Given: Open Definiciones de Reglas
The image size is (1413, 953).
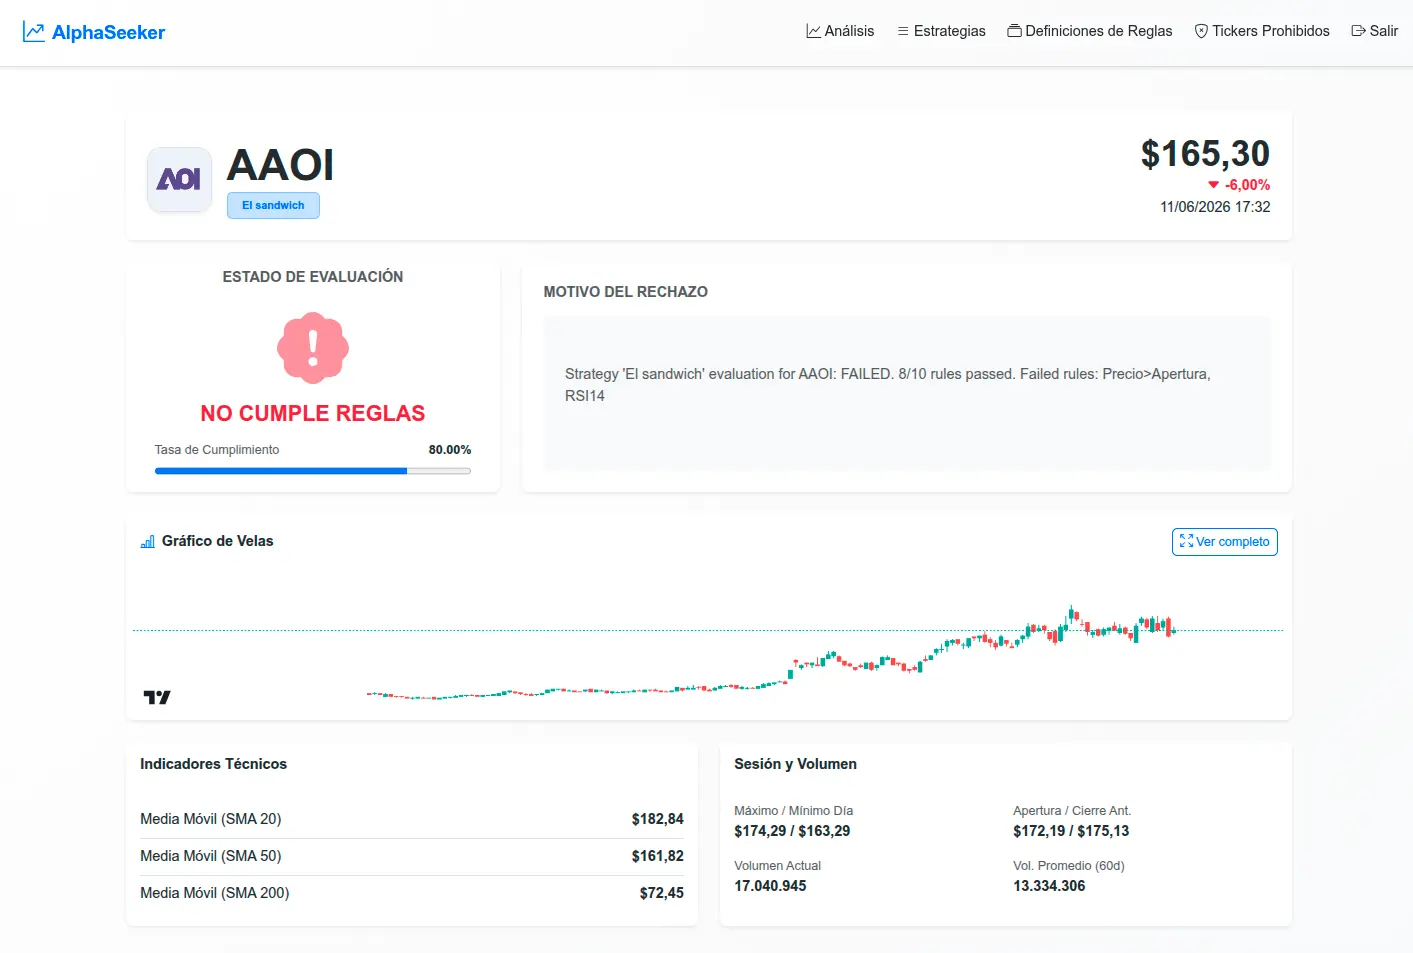Looking at the screenshot, I should click(1090, 31).
